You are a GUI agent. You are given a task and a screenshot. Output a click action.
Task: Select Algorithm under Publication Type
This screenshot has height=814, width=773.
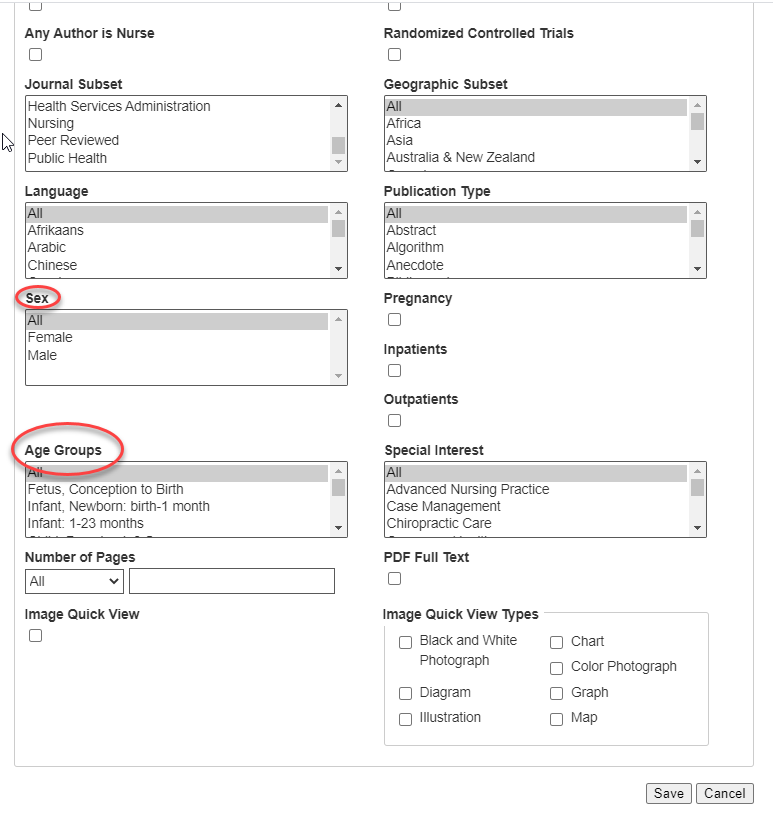pyautogui.click(x=415, y=248)
